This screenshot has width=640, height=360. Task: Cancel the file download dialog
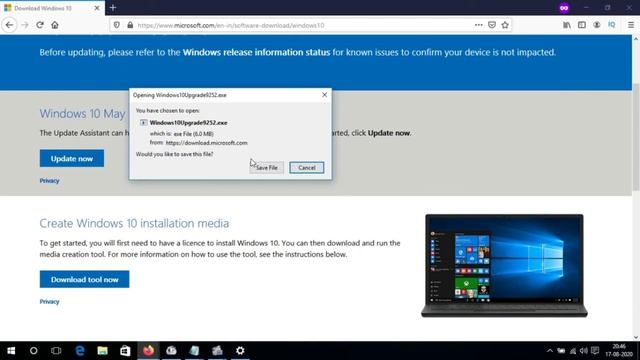tap(307, 167)
